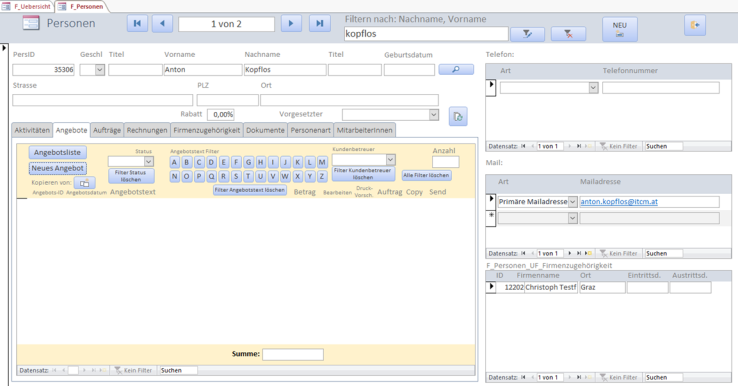Screen dimensions: 738x386
Task: Open Firmenzugehörigkeit tab
Action: coord(207,130)
